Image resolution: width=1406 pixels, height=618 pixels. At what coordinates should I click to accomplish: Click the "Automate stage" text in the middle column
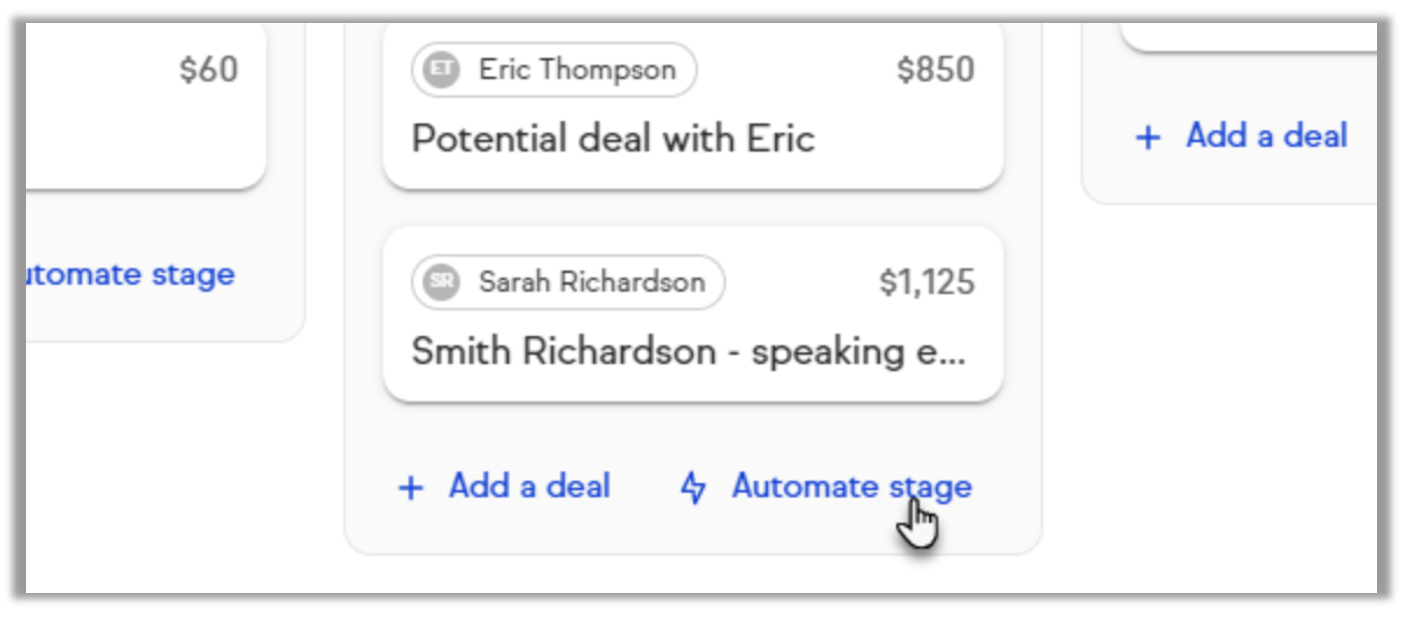(x=851, y=487)
